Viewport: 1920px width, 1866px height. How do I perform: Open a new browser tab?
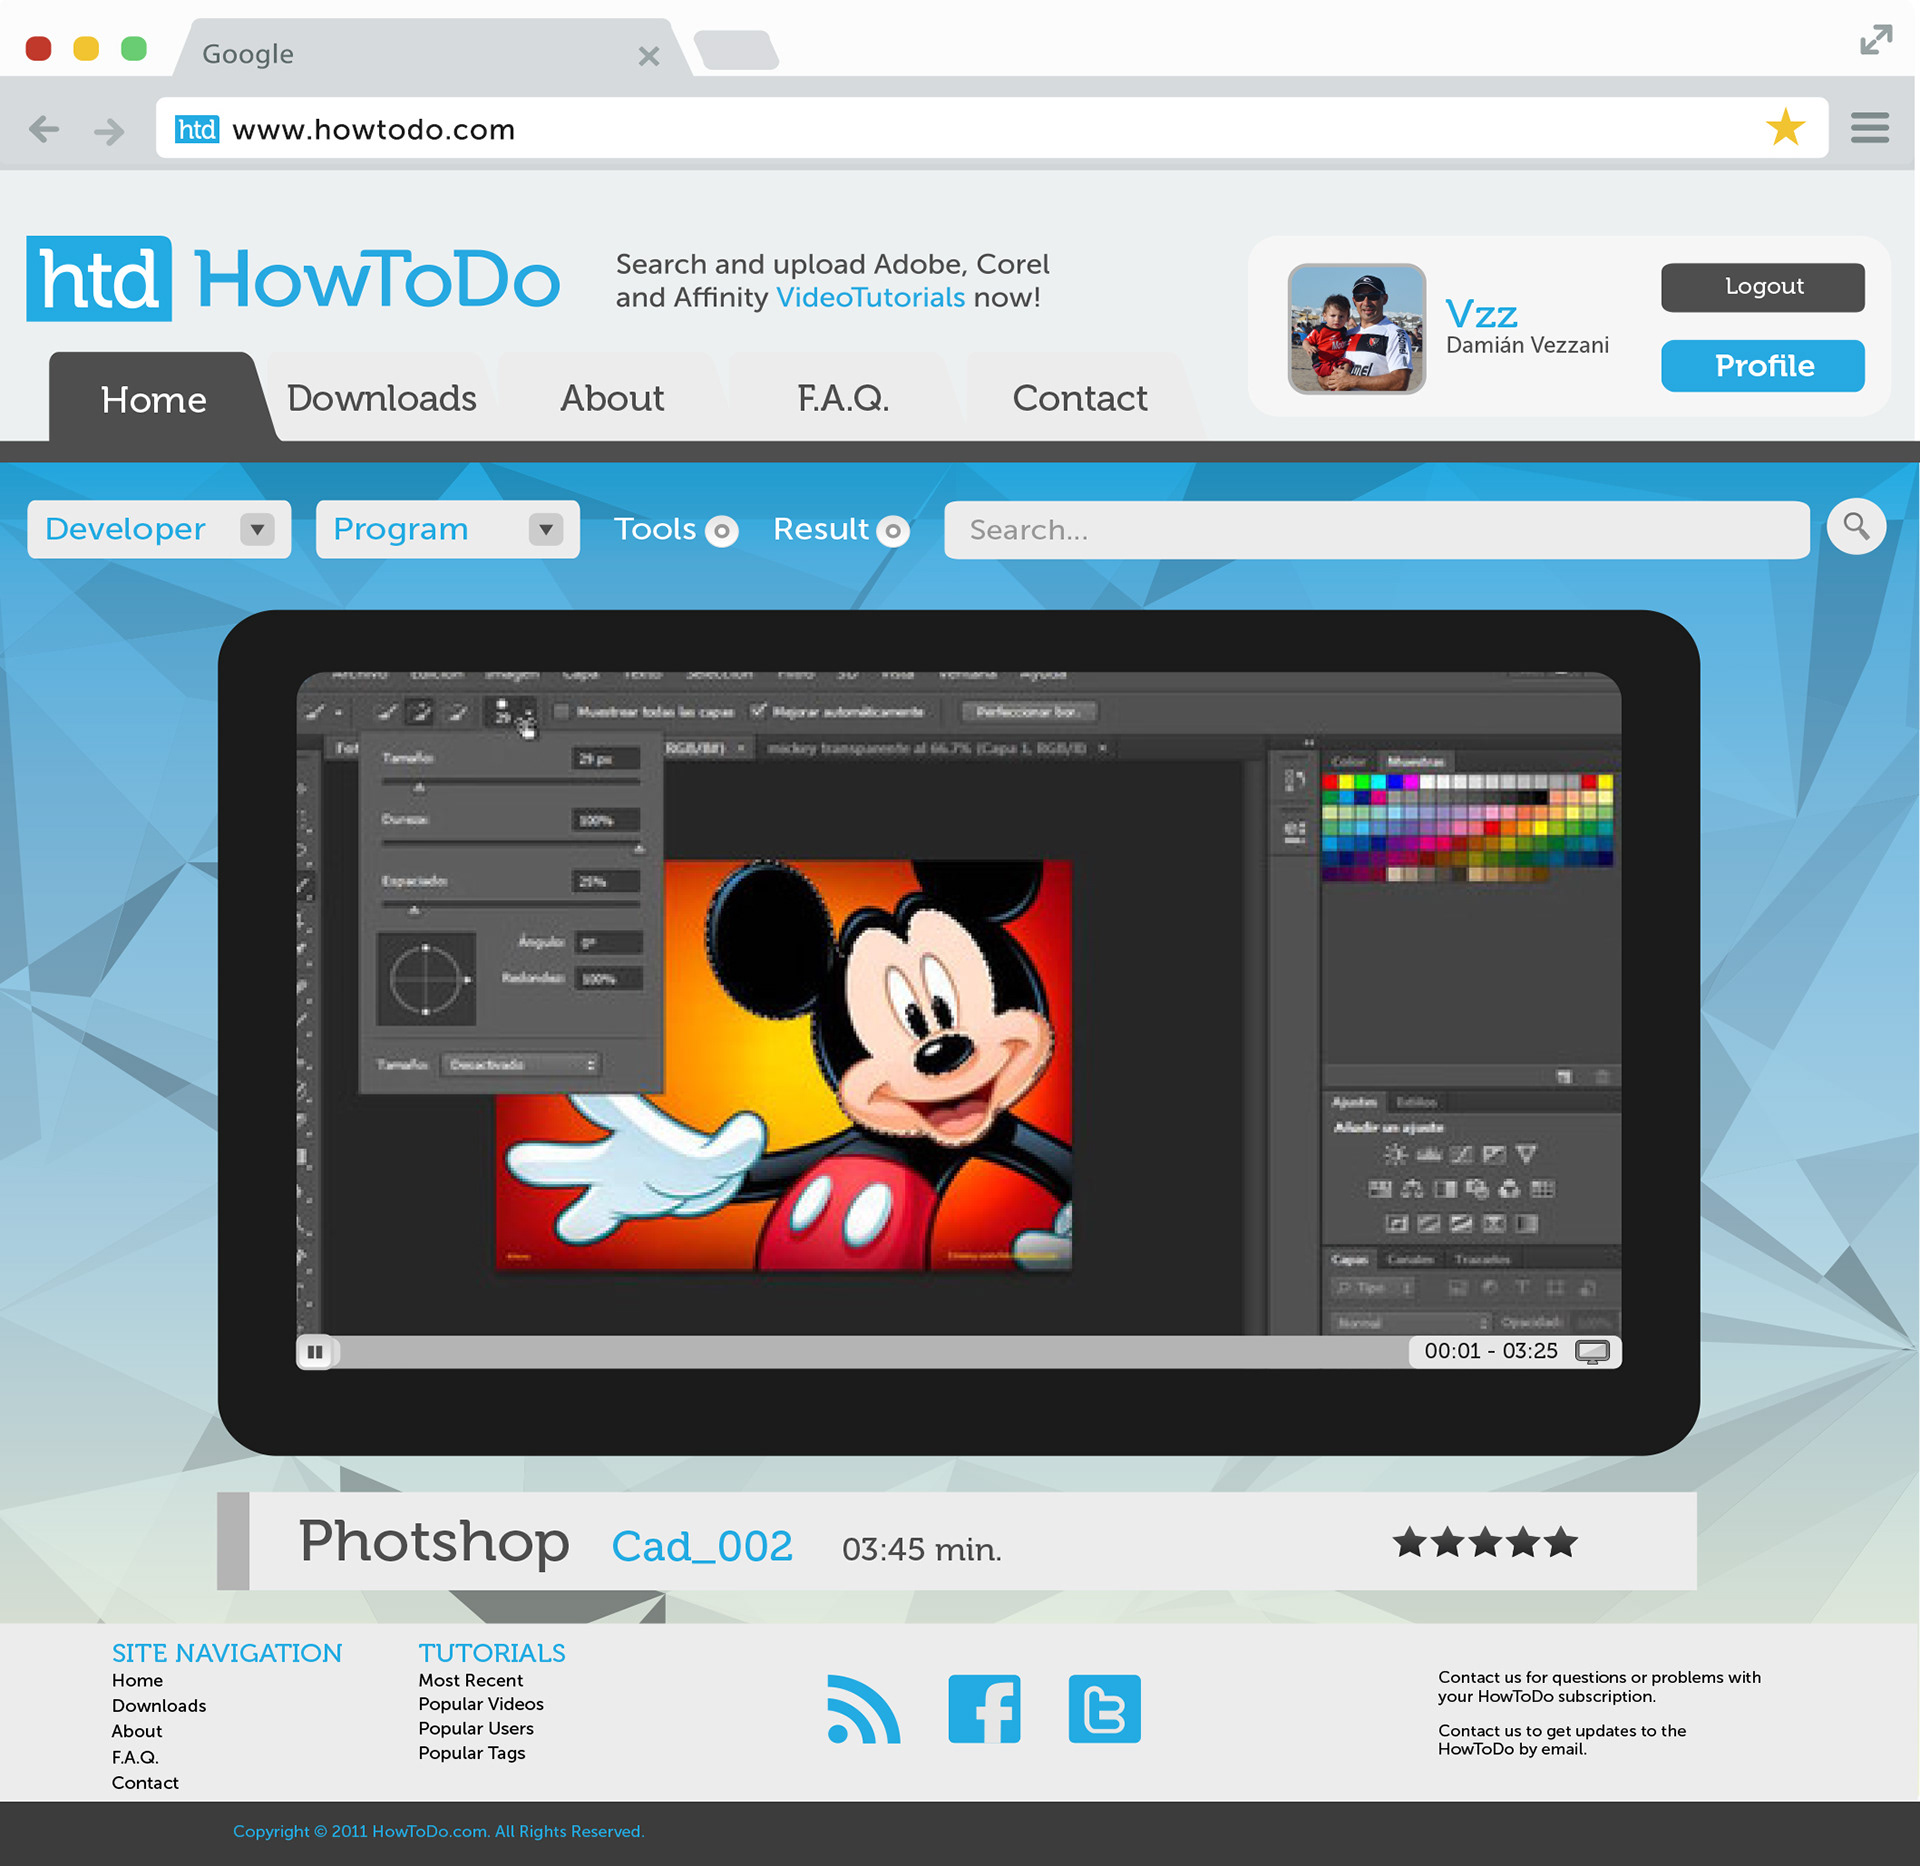pos(737,50)
